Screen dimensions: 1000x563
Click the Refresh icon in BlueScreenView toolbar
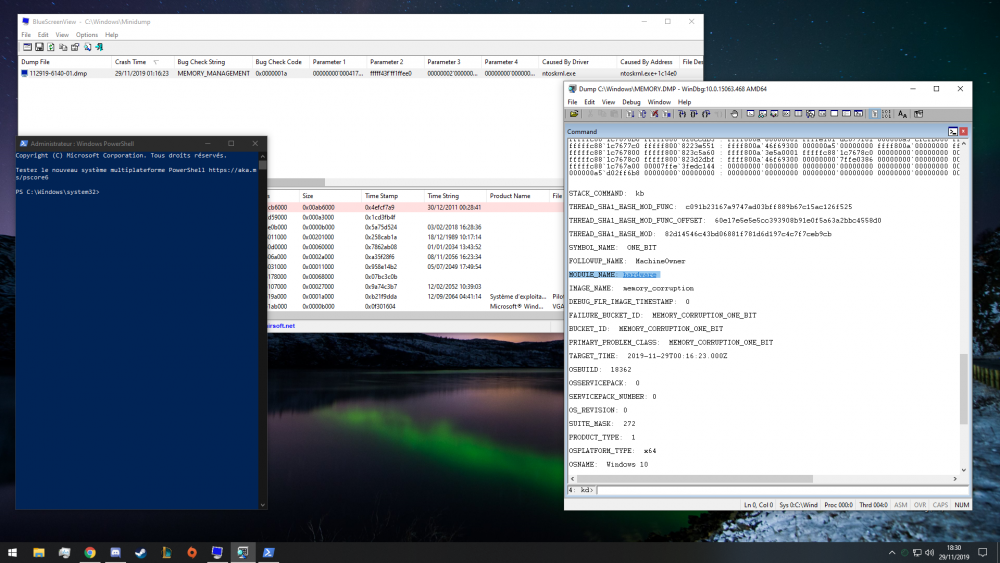click(51, 47)
